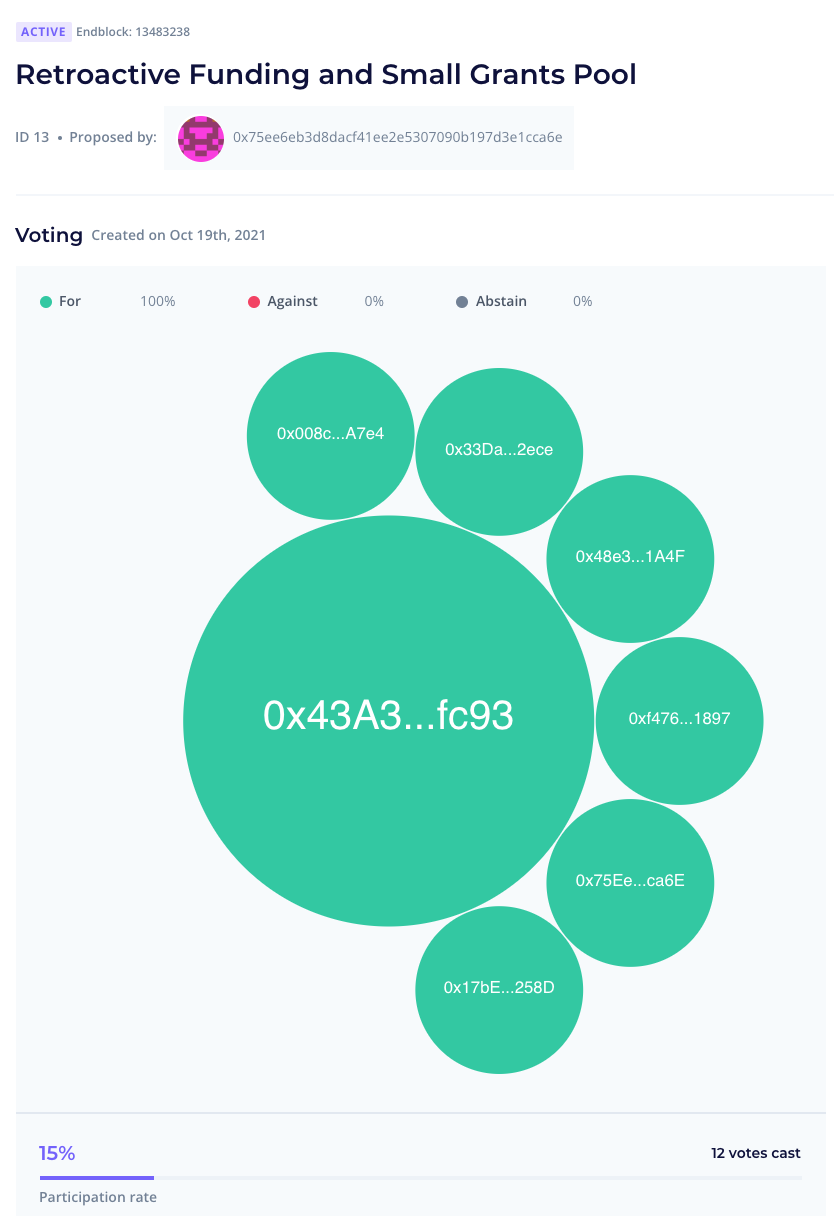Viewport: 834px width, 1216px height.
Task: Click the Against legend label
Action: [292, 301]
